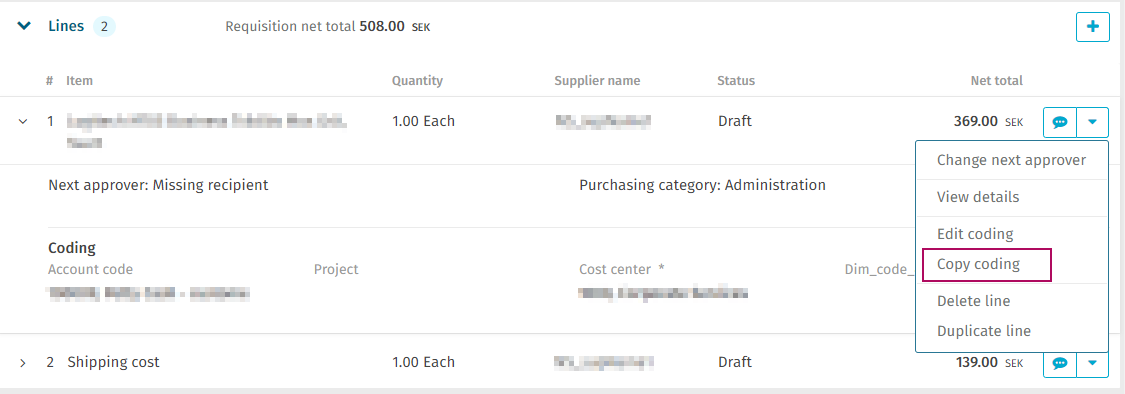The width and height of the screenshot is (1125, 394).
Task: Click the Net total column header
Action: tap(997, 80)
